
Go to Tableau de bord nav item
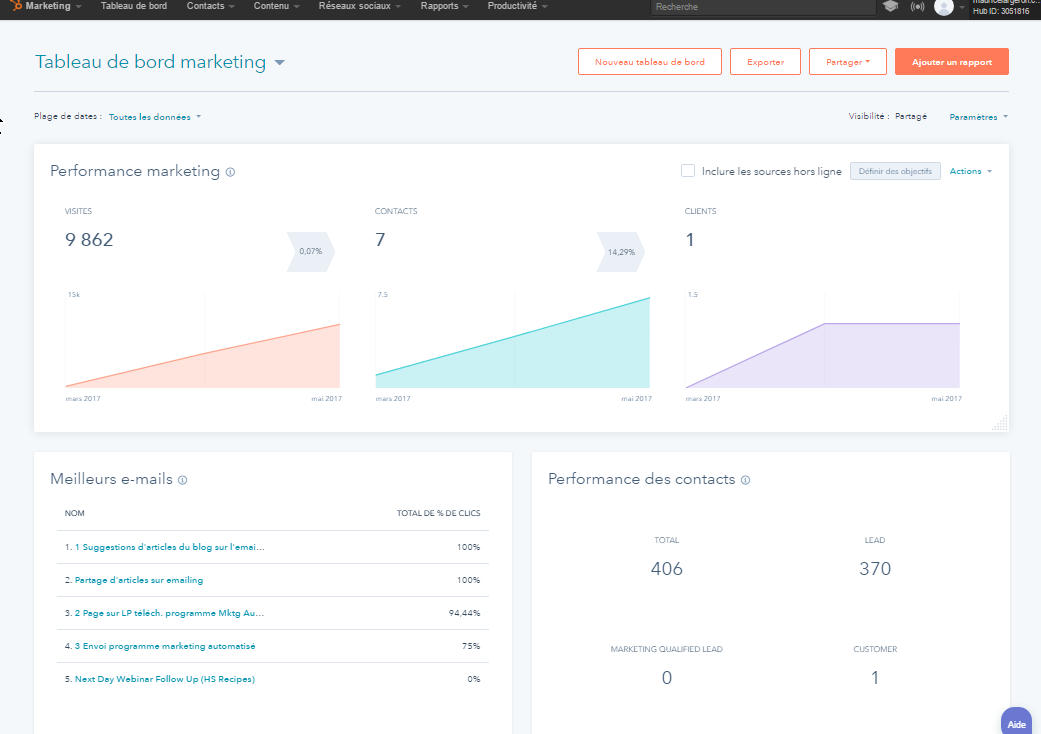(133, 6)
